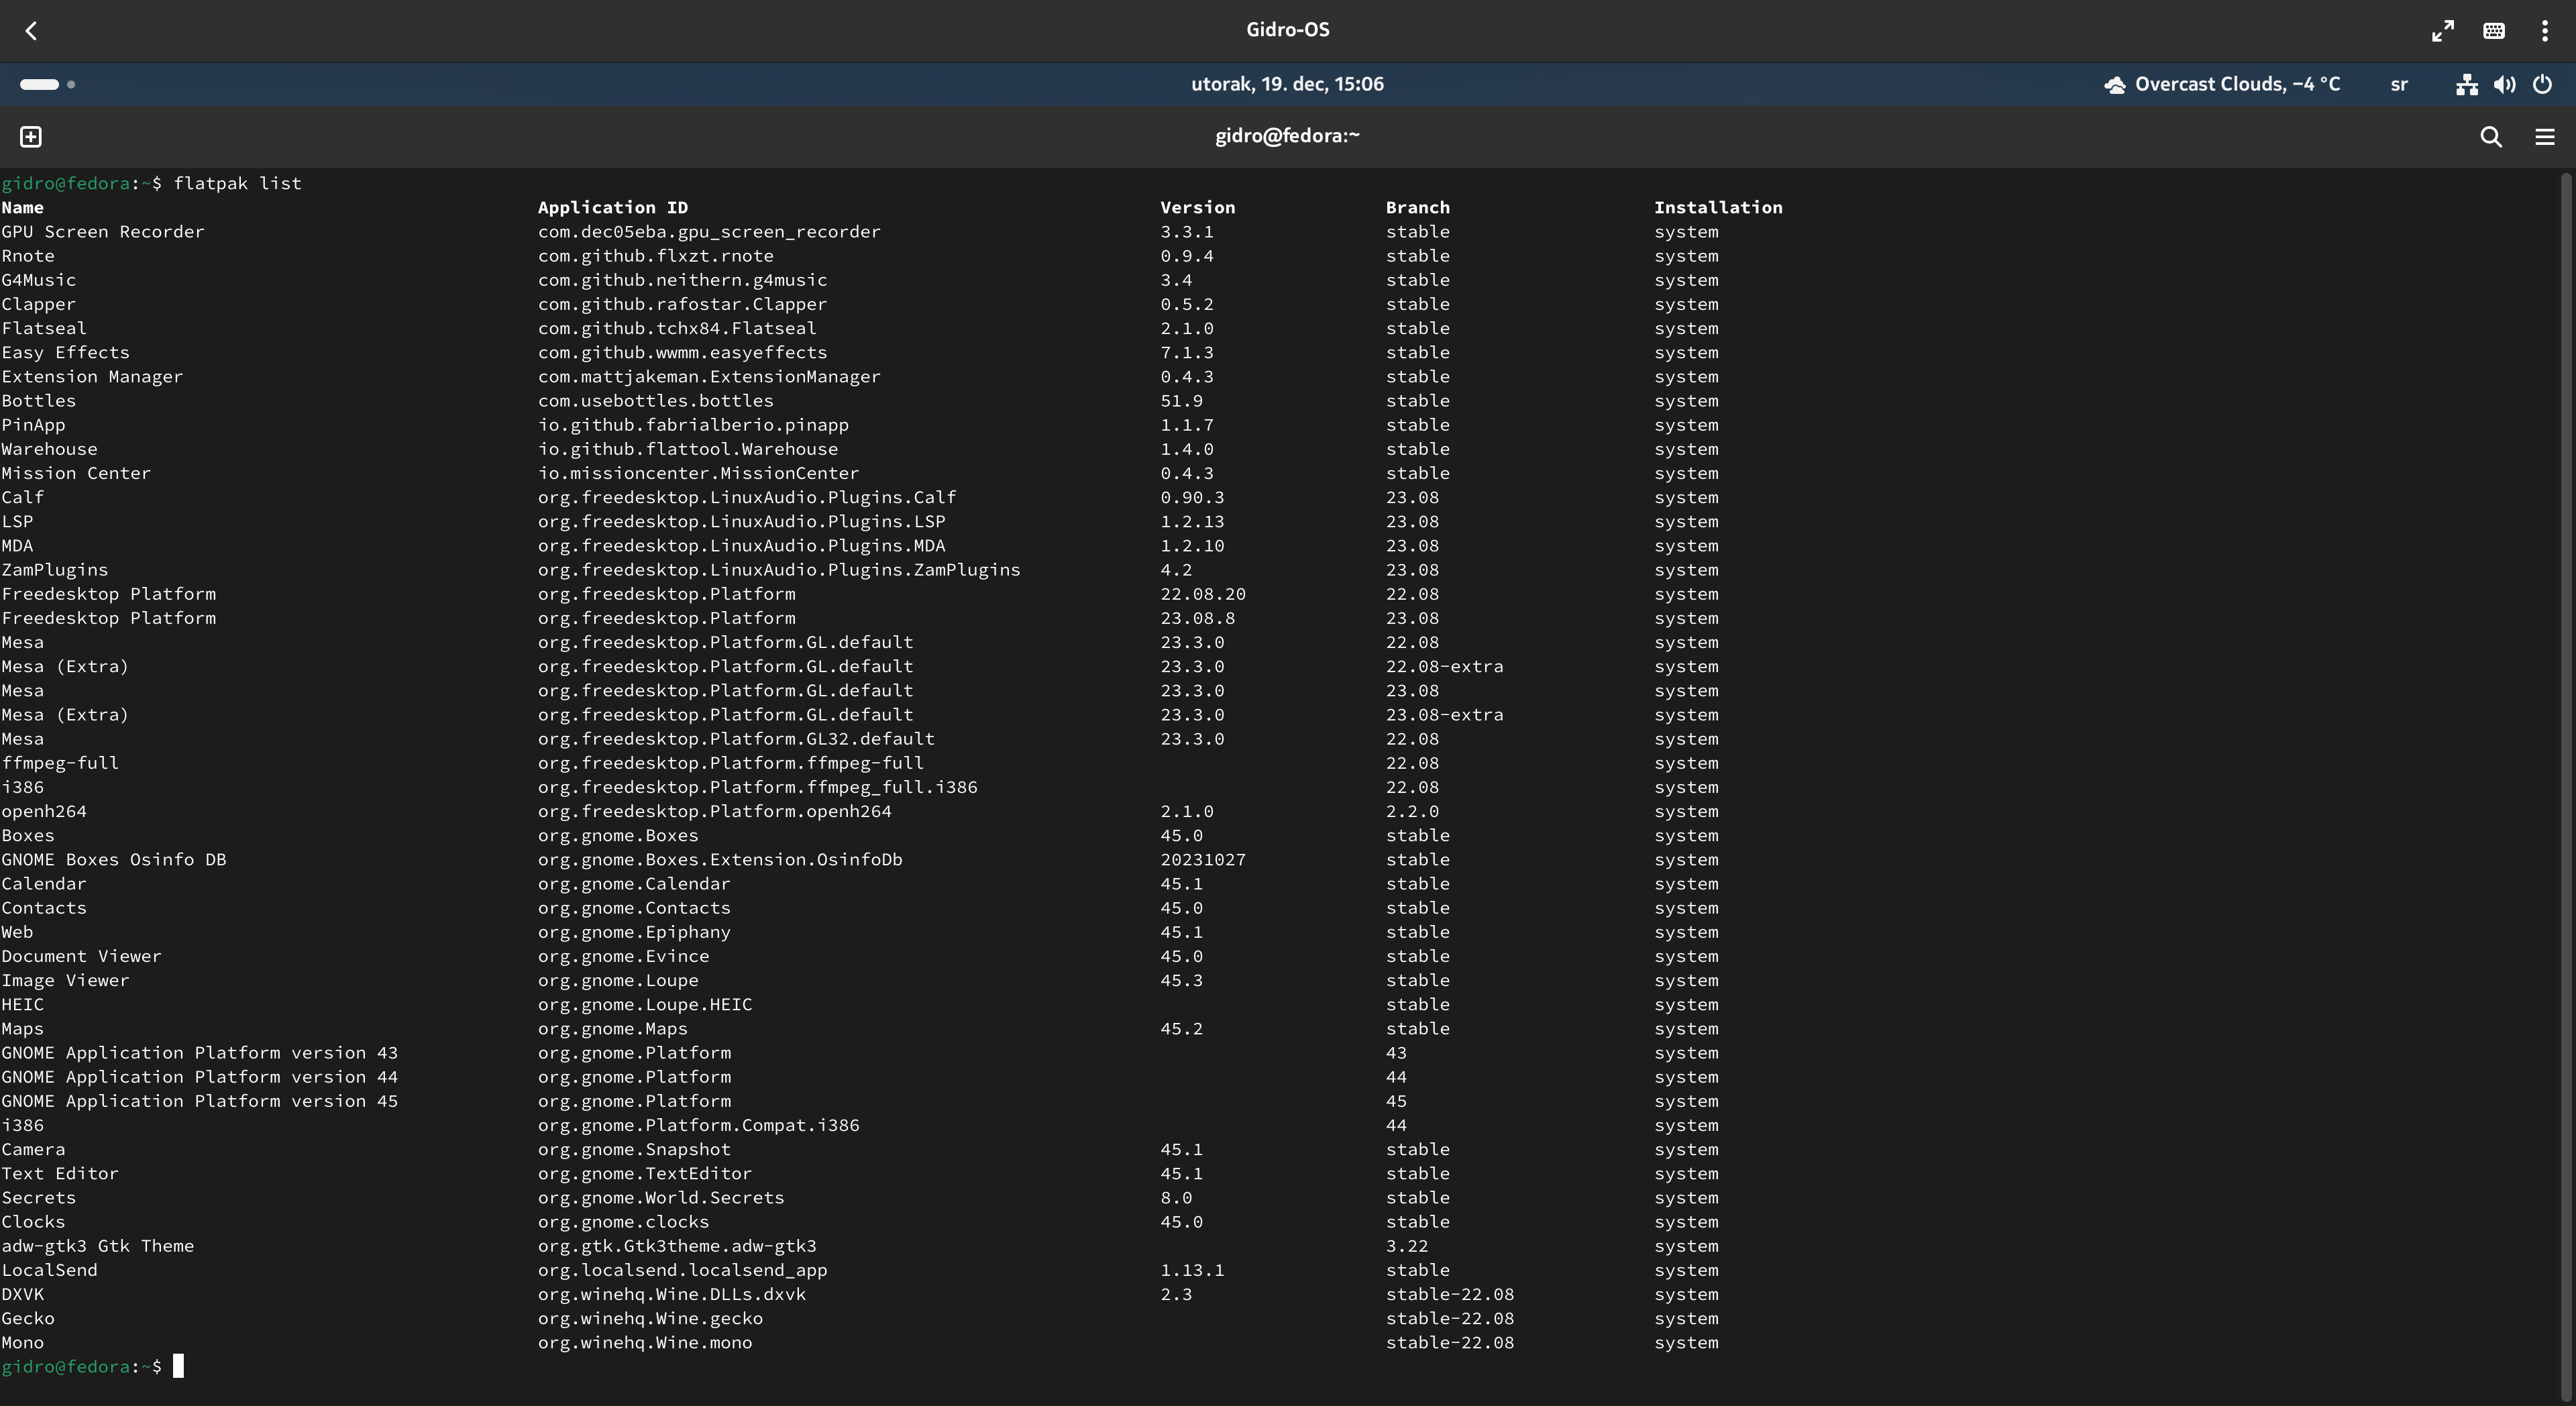Click the volume speaker icon
2576x1406 pixels.
[x=2505, y=85]
